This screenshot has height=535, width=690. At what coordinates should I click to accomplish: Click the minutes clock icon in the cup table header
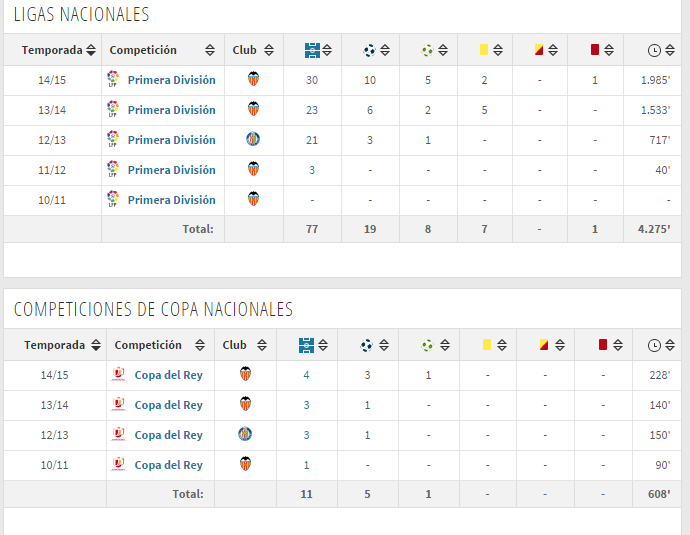[x=654, y=345]
